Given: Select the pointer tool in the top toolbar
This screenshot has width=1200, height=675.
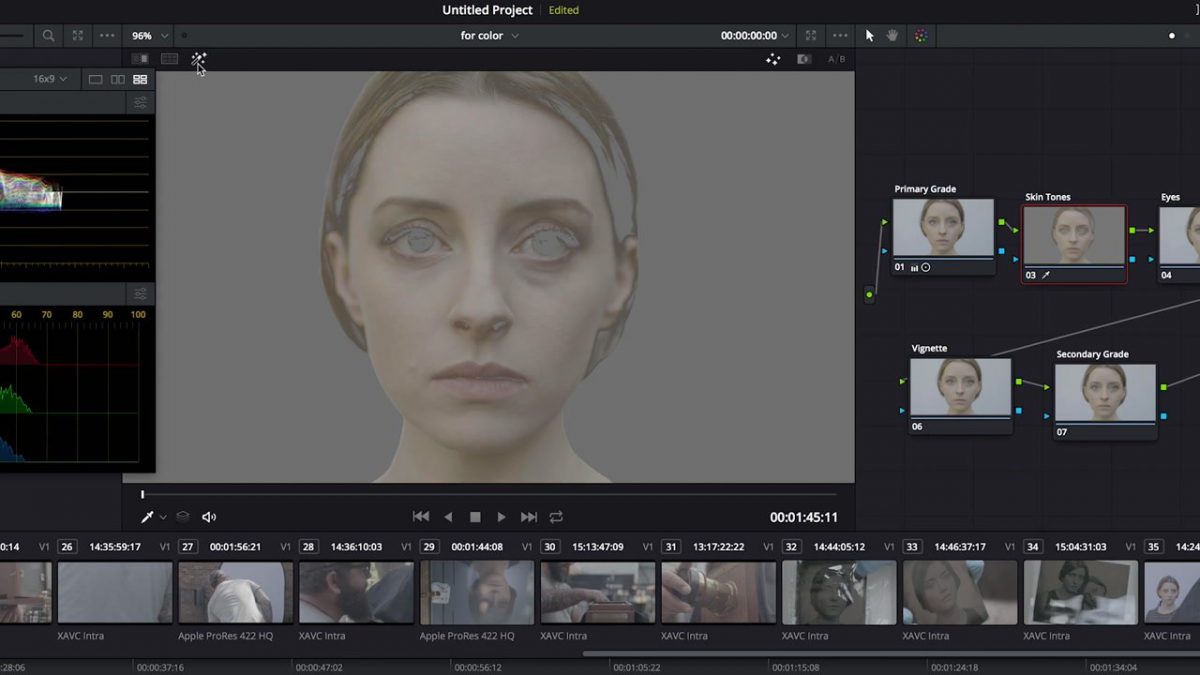Looking at the screenshot, I should click(870, 35).
